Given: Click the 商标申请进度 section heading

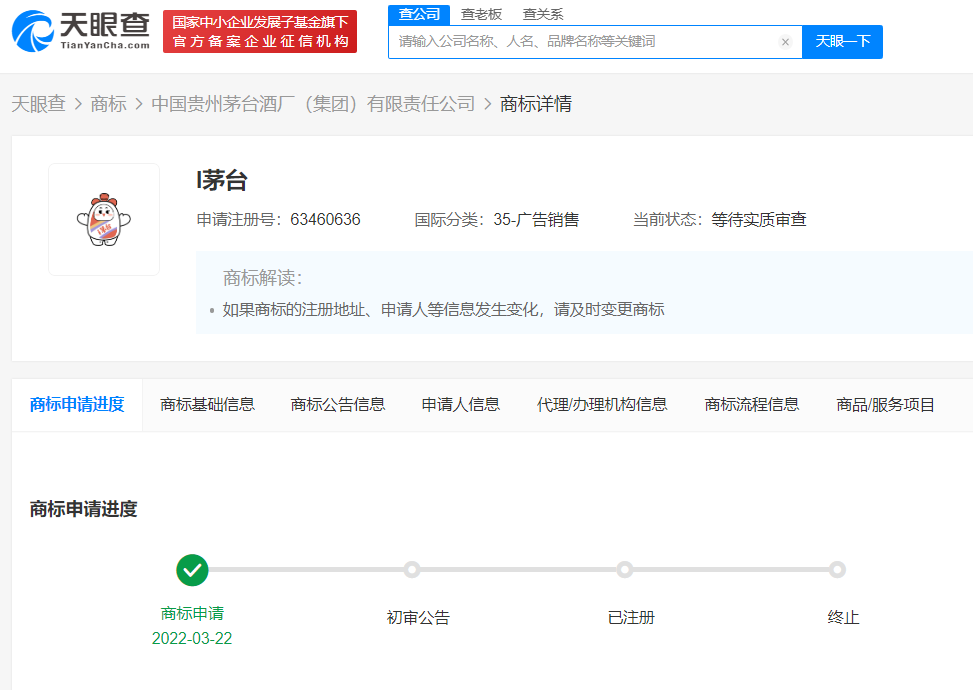Looking at the screenshot, I should pyautogui.click(x=83, y=509).
